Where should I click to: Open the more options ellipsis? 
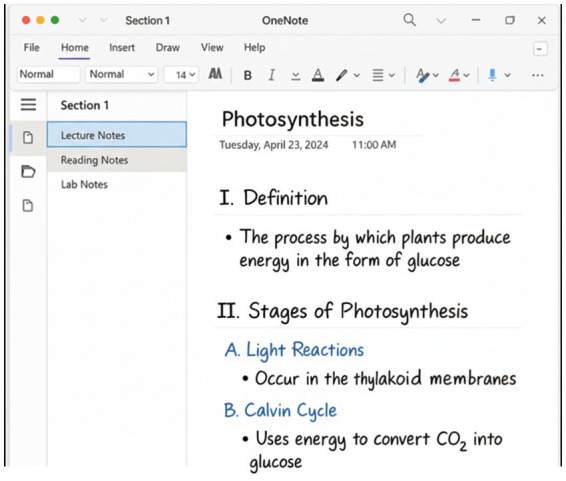[x=537, y=75]
